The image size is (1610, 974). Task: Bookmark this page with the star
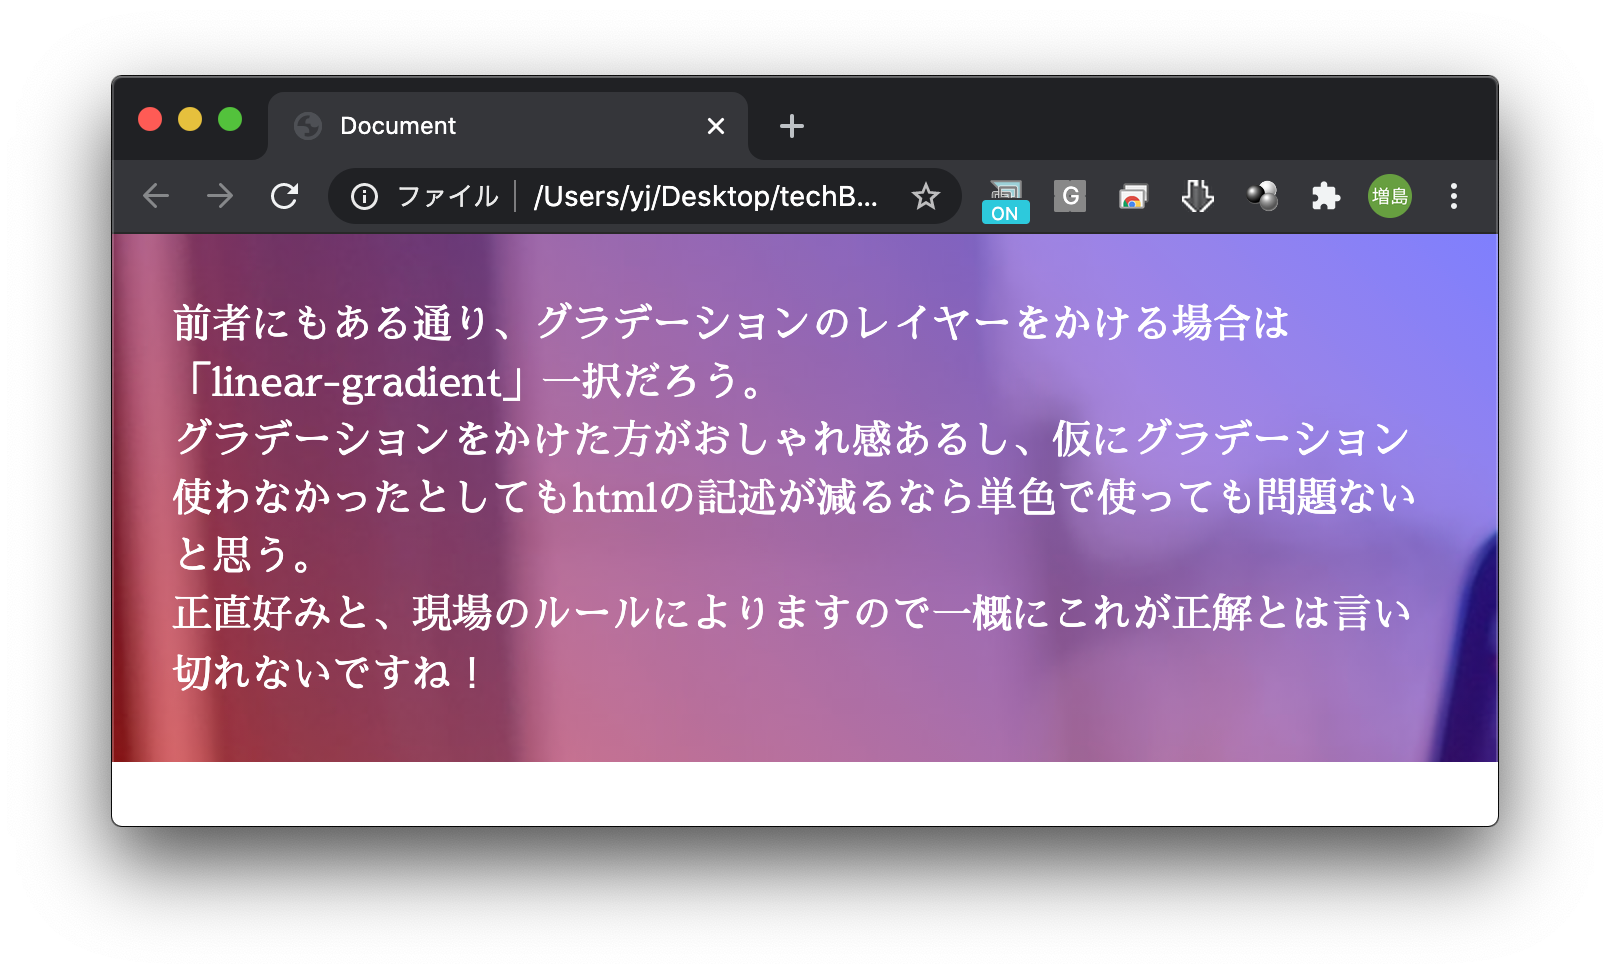coord(926,196)
